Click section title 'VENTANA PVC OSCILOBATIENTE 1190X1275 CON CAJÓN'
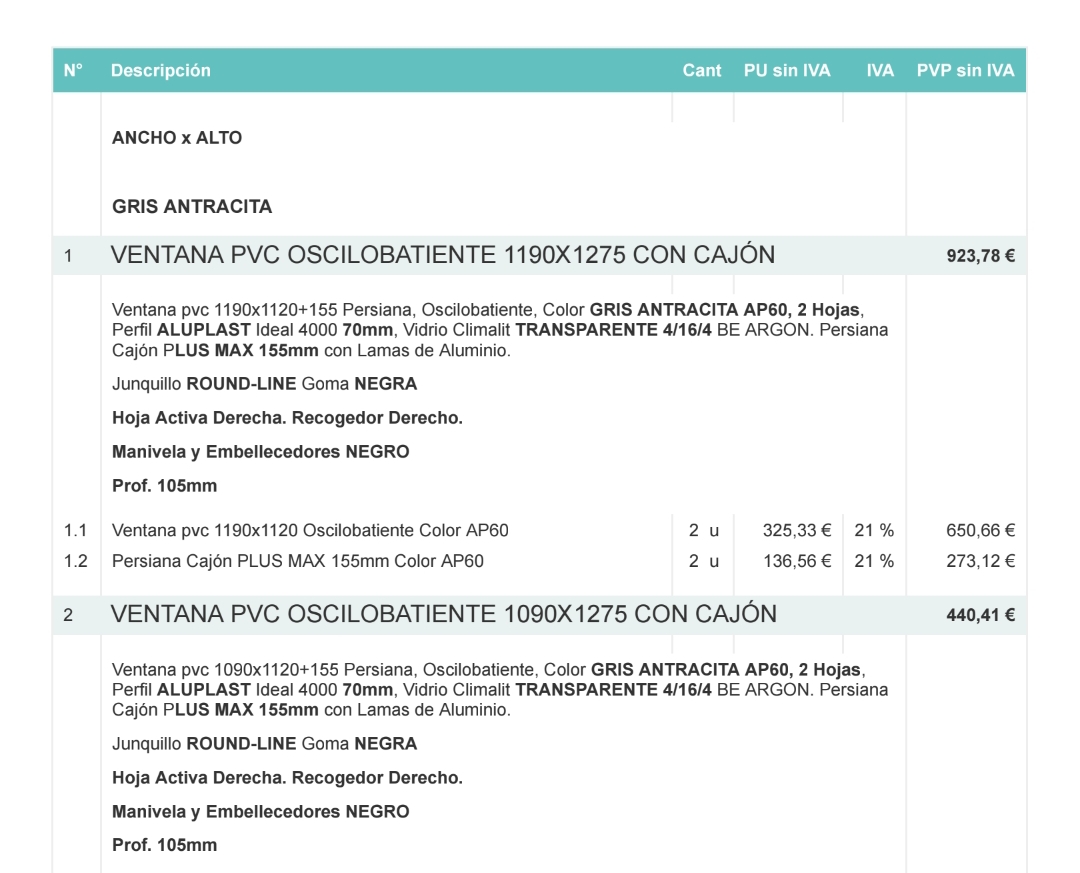 (x=443, y=255)
